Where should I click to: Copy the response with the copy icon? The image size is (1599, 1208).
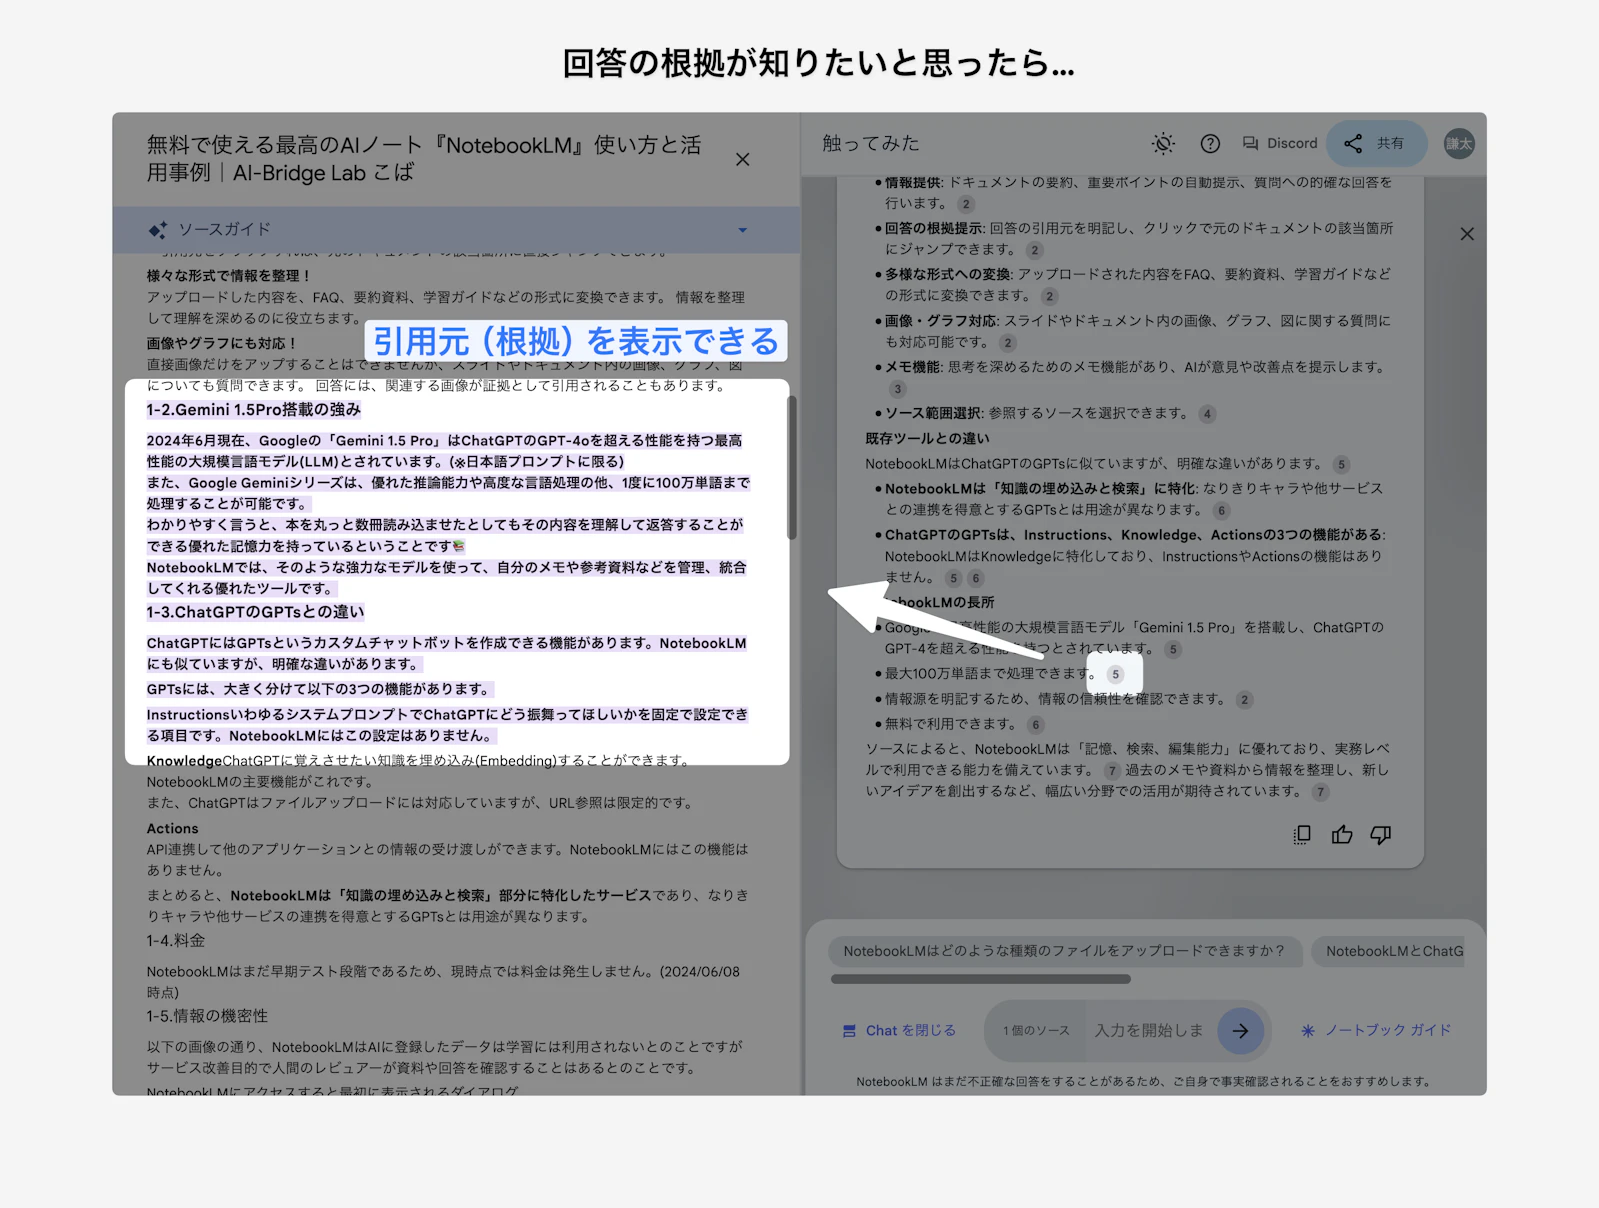(x=1302, y=835)
